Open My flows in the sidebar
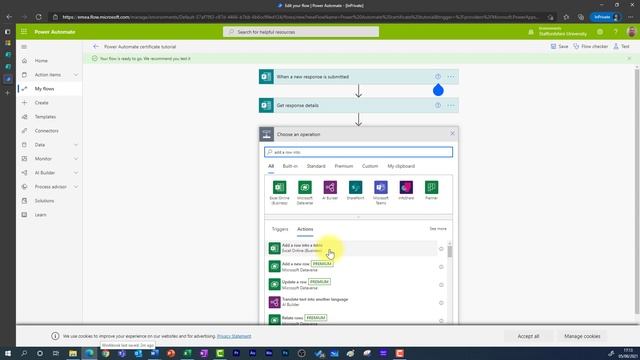The image size is (640, 360). [x=44, y=89]
